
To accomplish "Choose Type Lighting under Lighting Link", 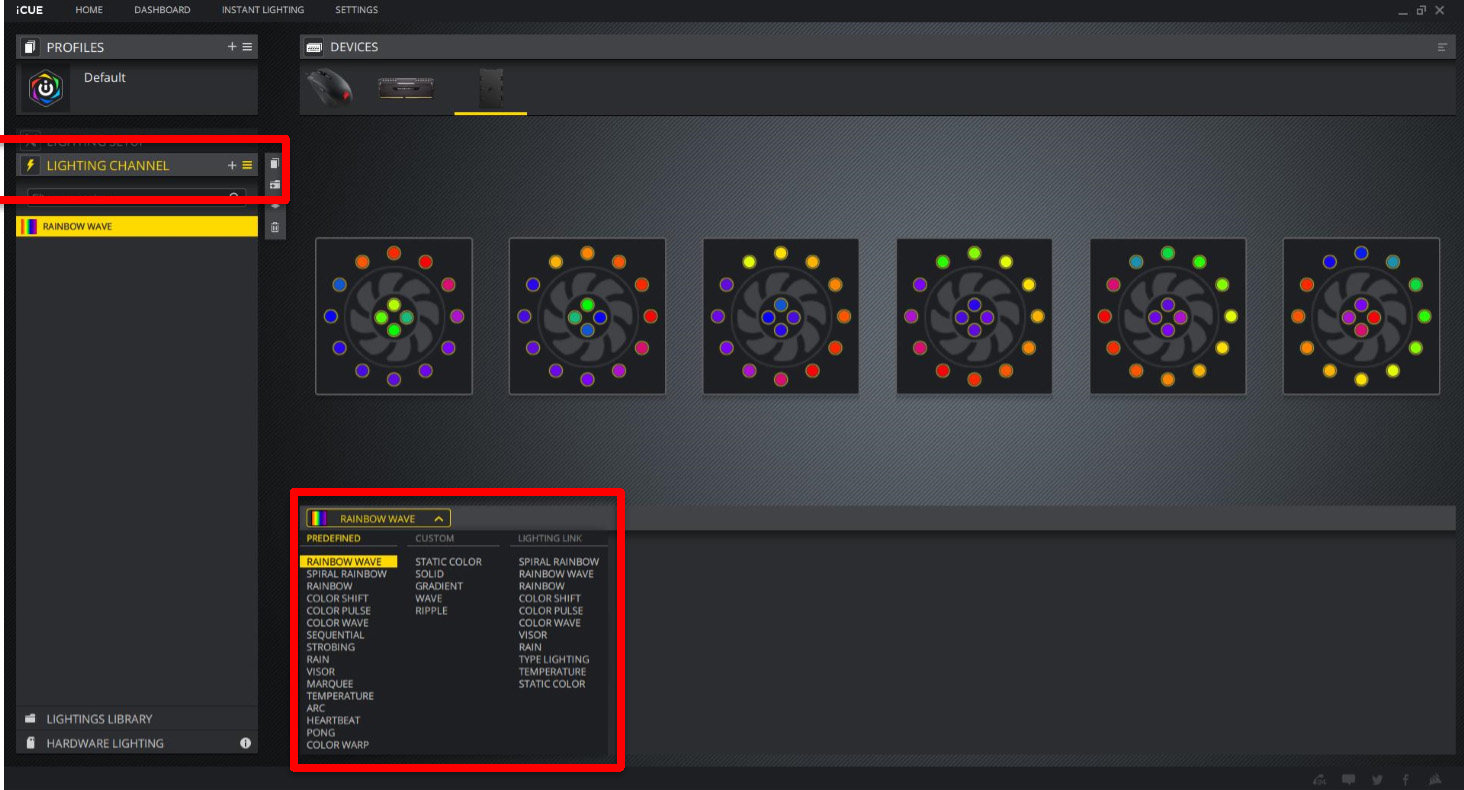I will coord(554,660).
